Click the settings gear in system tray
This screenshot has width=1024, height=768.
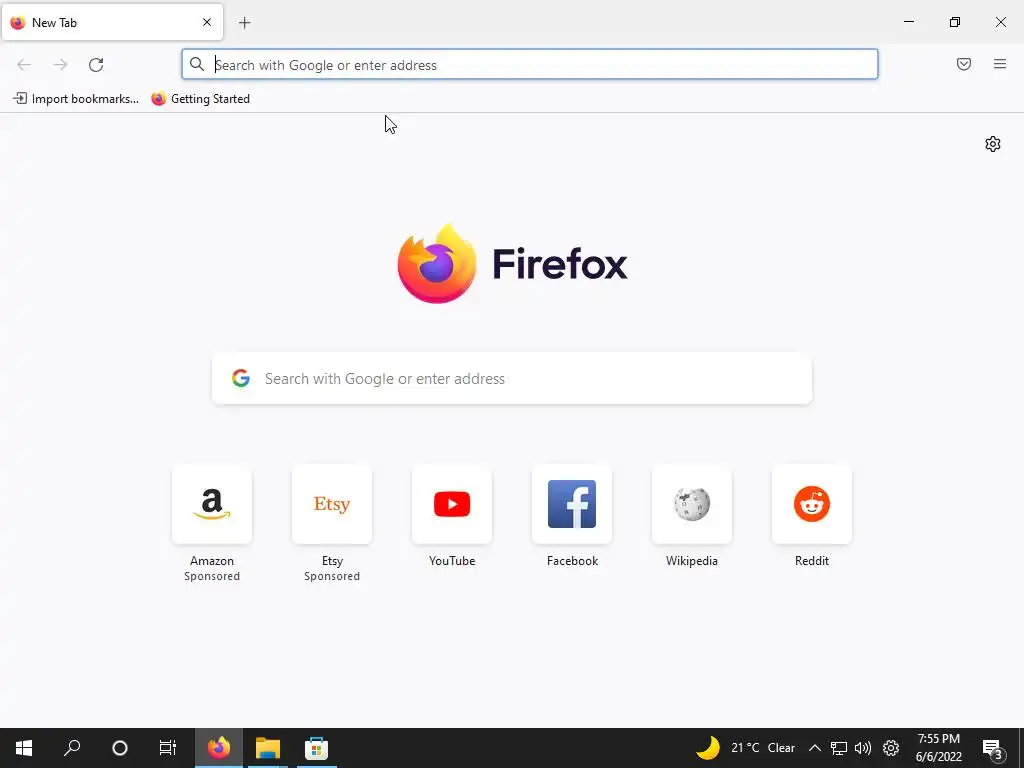pos(891,748)
